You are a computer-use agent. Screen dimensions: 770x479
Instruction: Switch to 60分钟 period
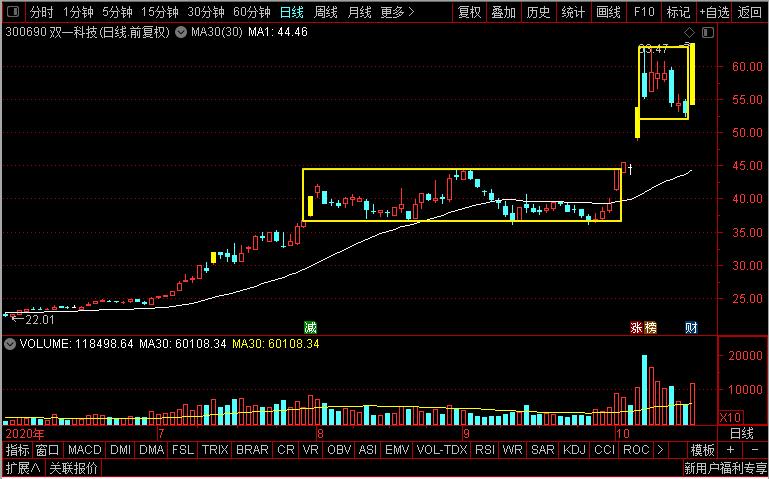252,12
